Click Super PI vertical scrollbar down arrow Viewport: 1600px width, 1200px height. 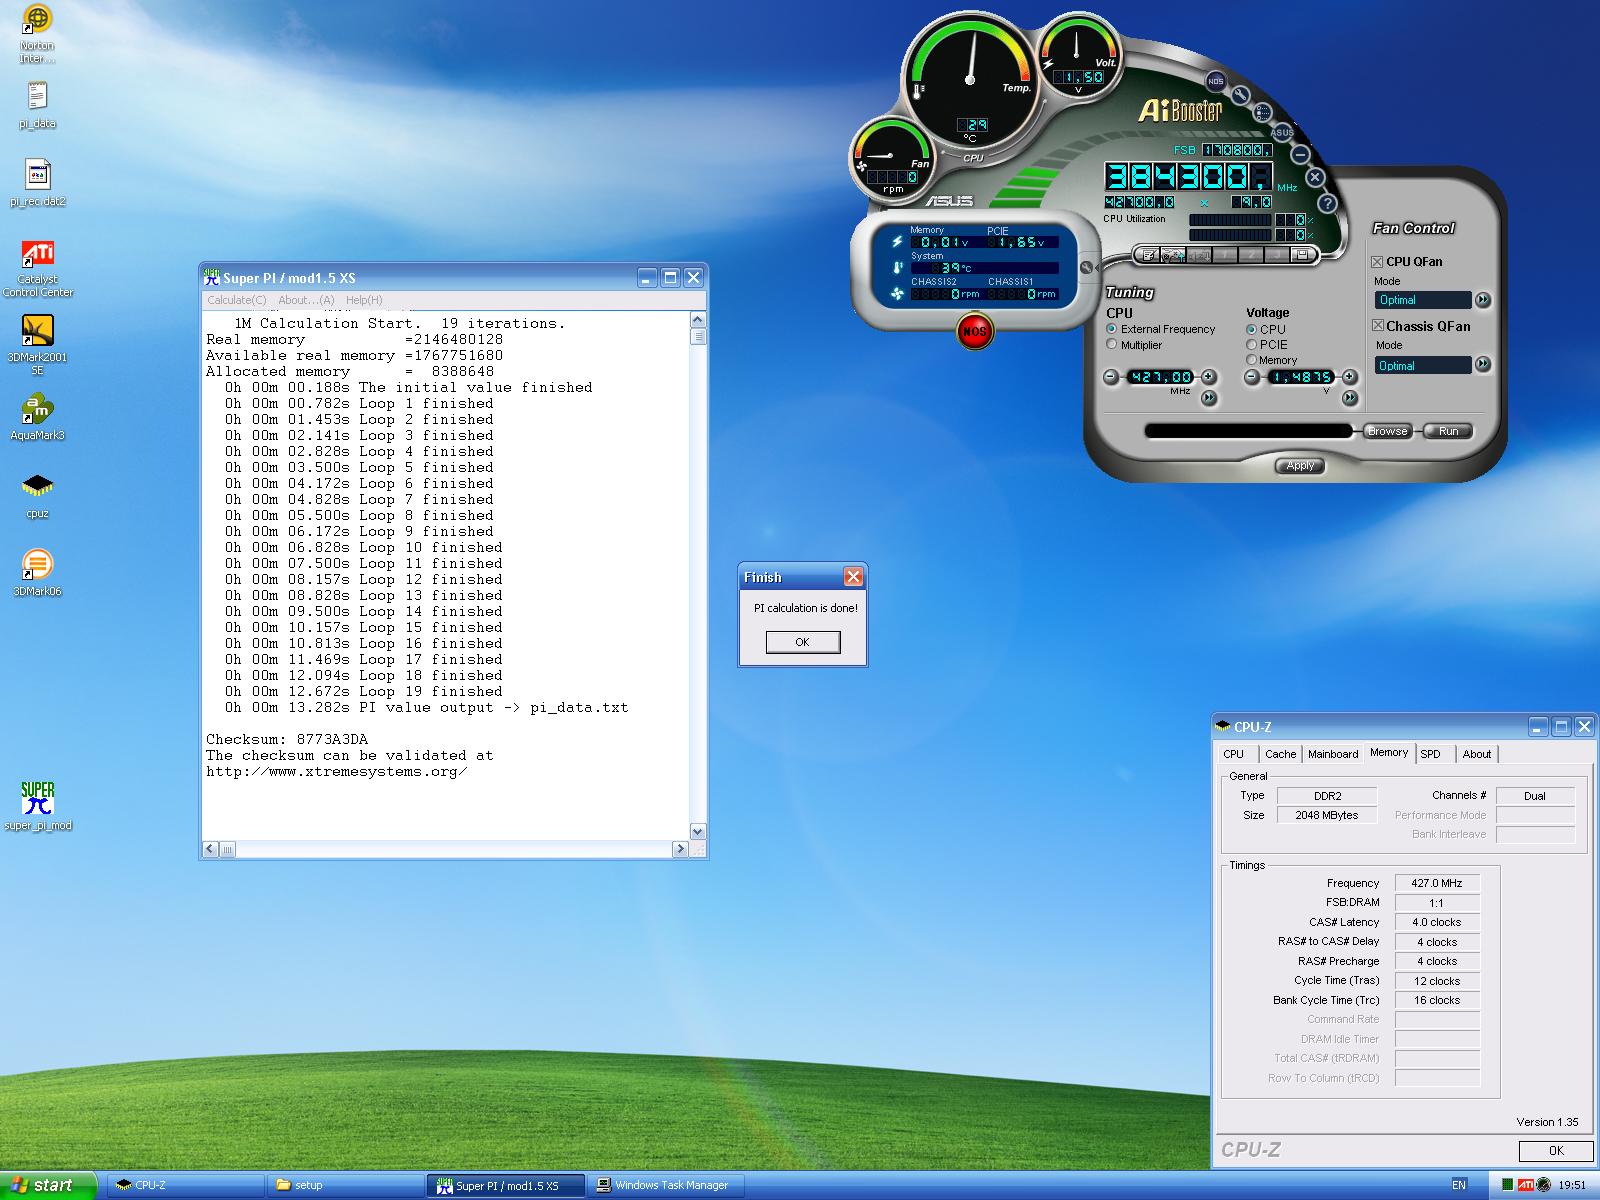[x=698, y=831]
